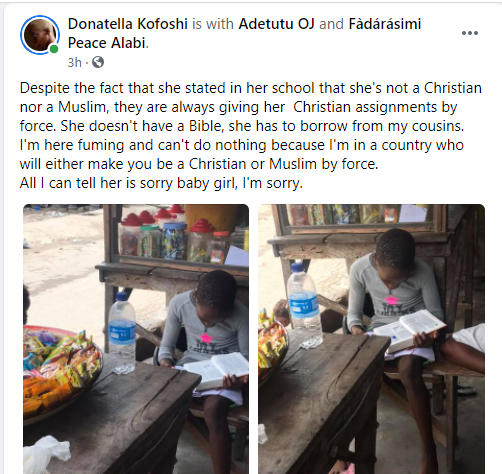Open Donatella Kofoshi's profile picture
The image size is (502, 474).
[40, 35]
